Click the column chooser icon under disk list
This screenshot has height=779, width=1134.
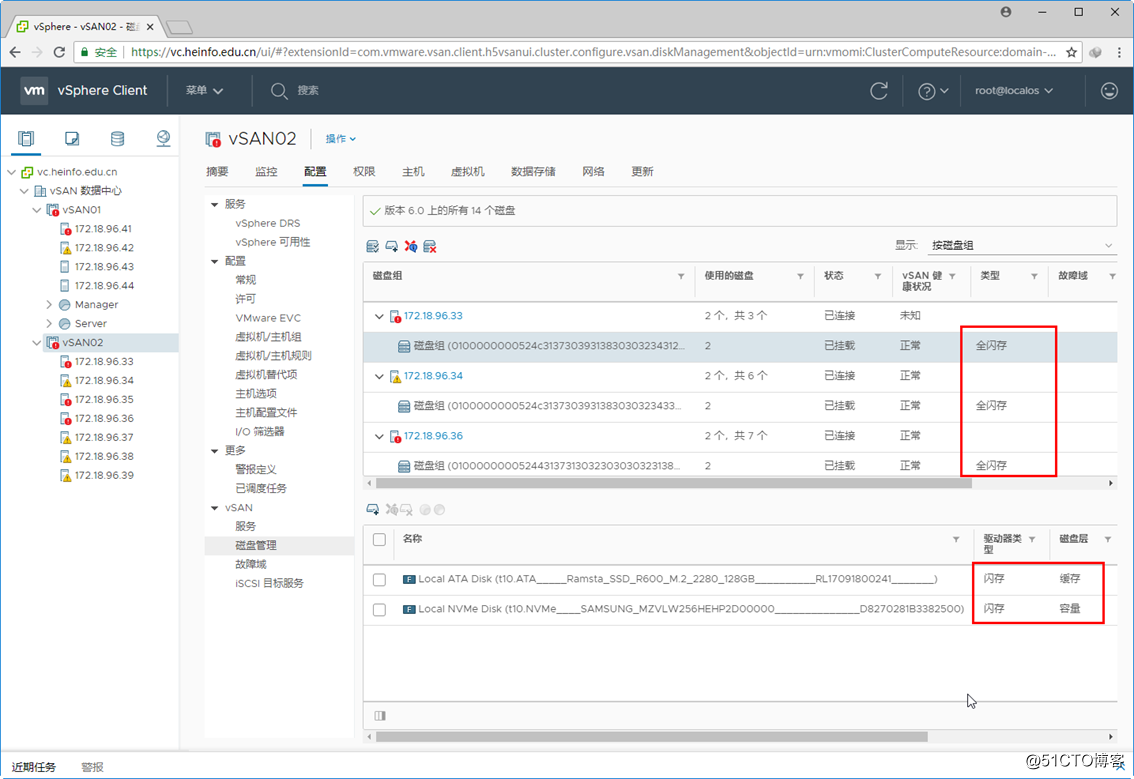coord(380,715)
